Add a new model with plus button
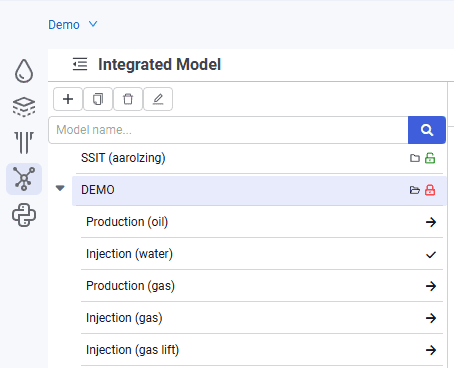This screenshot has height=368, width=454. [68, 99]
